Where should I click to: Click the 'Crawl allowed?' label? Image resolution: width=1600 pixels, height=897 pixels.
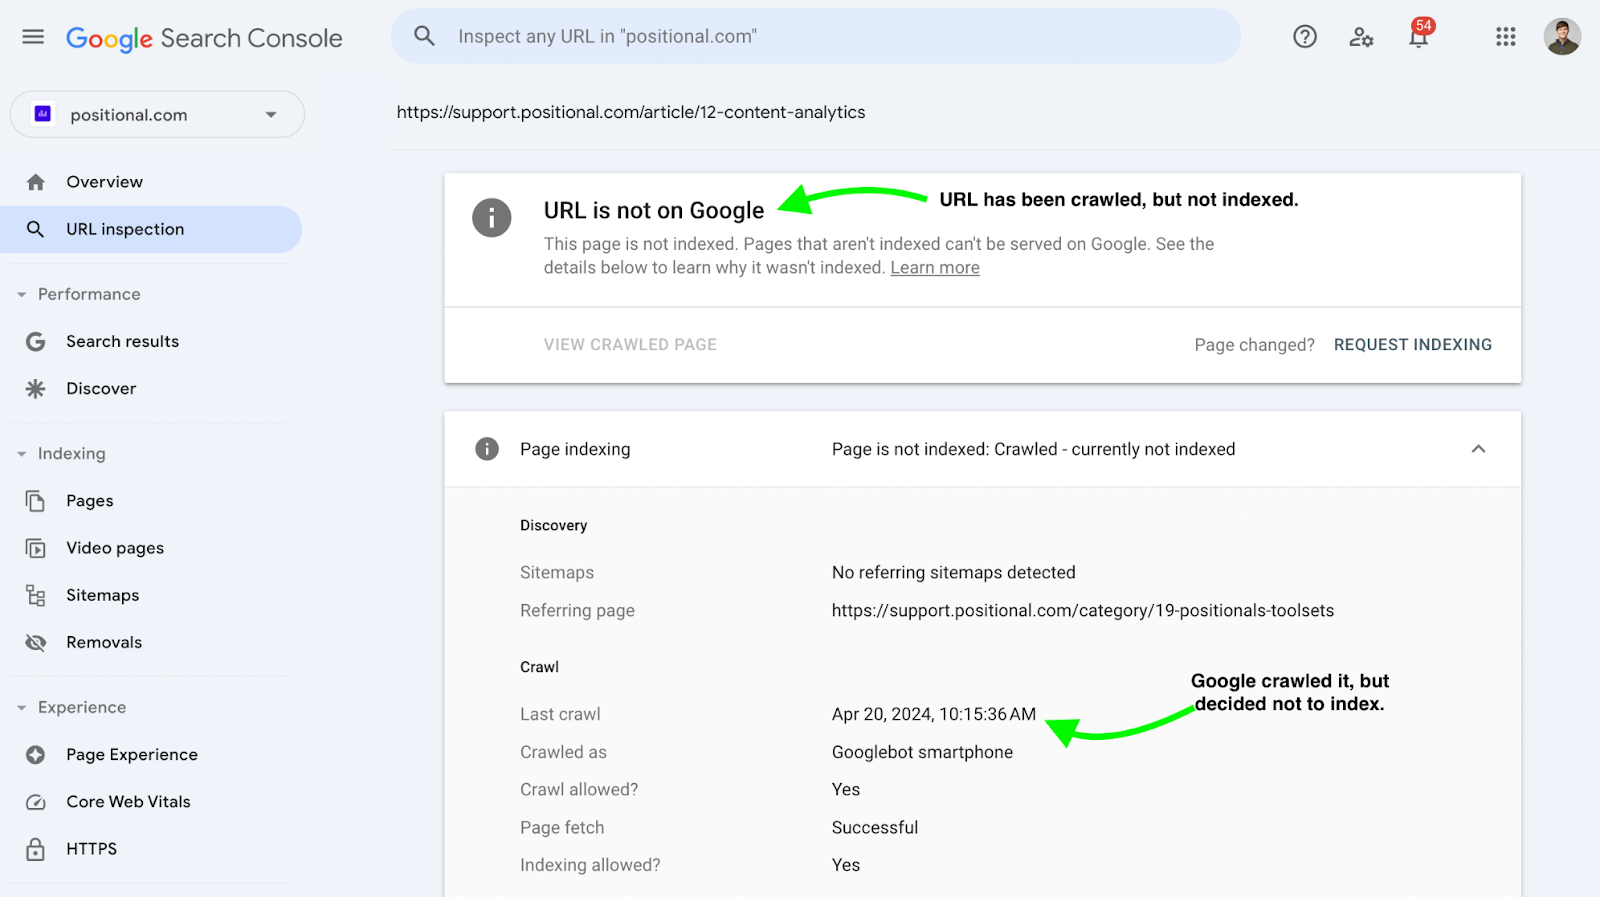579,790
